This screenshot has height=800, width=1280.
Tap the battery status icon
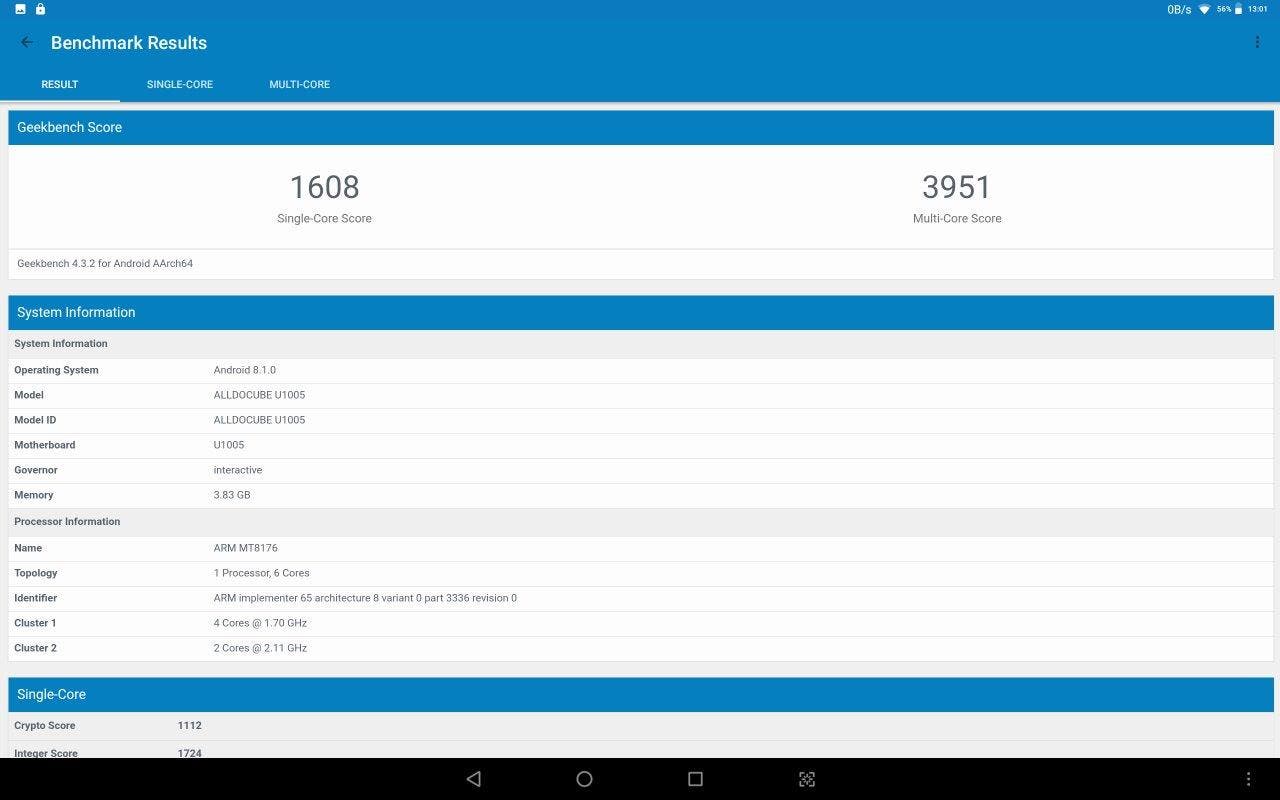1238,9
